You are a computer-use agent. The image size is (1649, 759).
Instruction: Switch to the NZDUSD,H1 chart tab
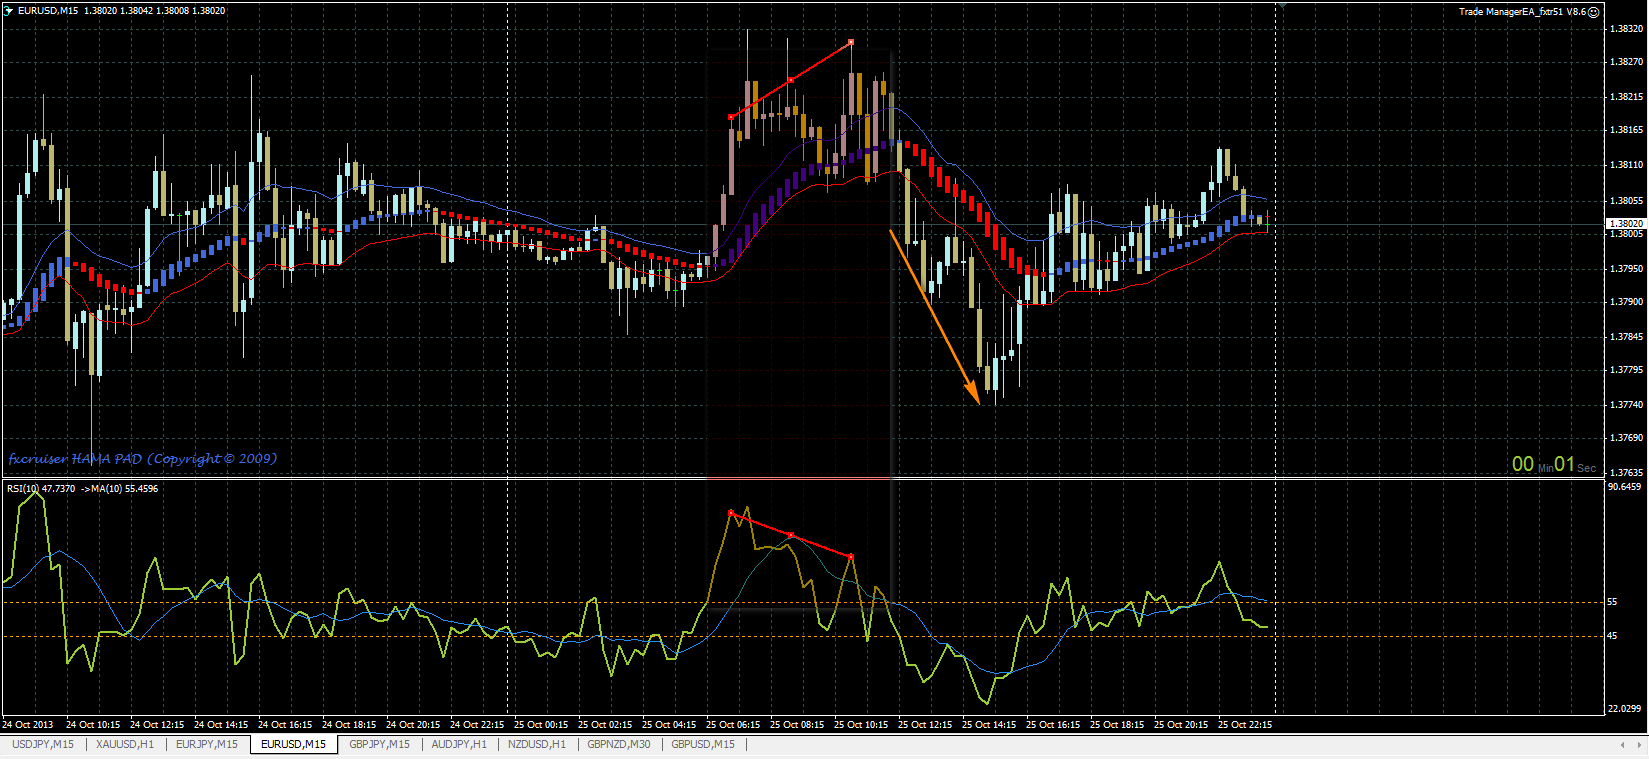click(x=537, y=744)
